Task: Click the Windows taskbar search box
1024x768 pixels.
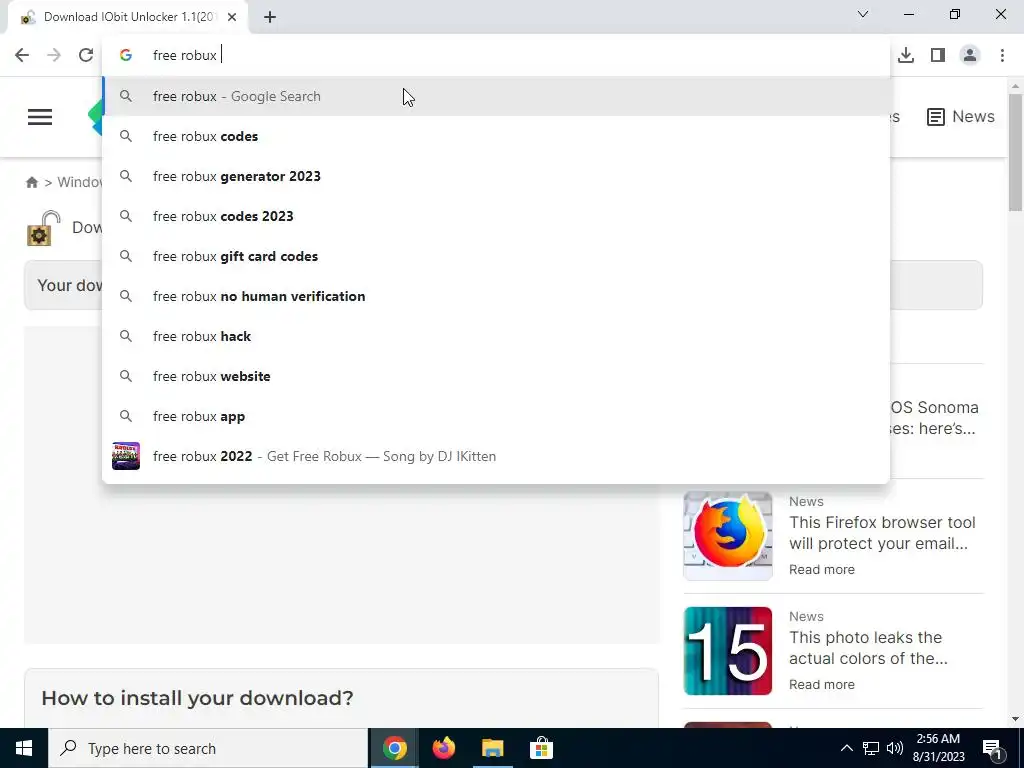Action: click(208, 748)
